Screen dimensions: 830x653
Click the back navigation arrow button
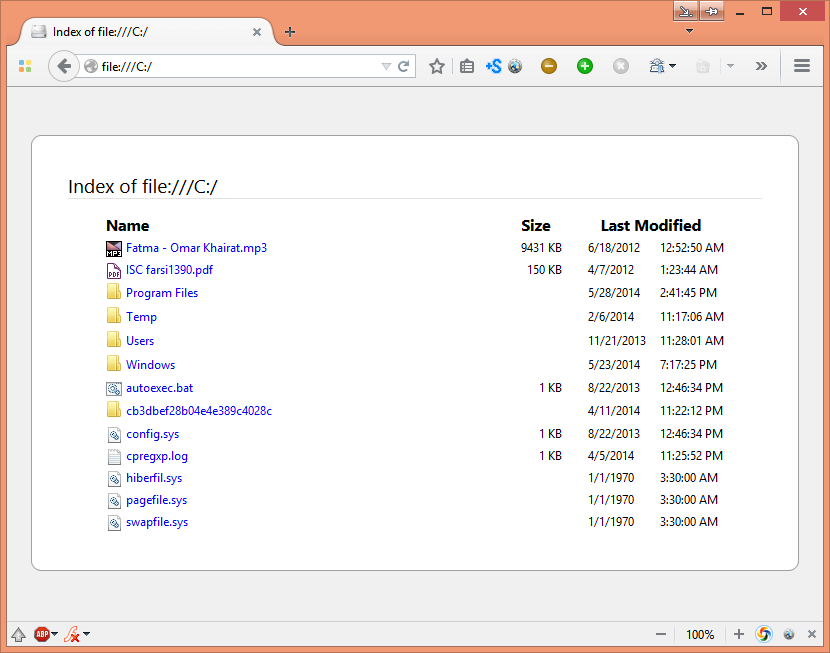(x=64, y=66)
